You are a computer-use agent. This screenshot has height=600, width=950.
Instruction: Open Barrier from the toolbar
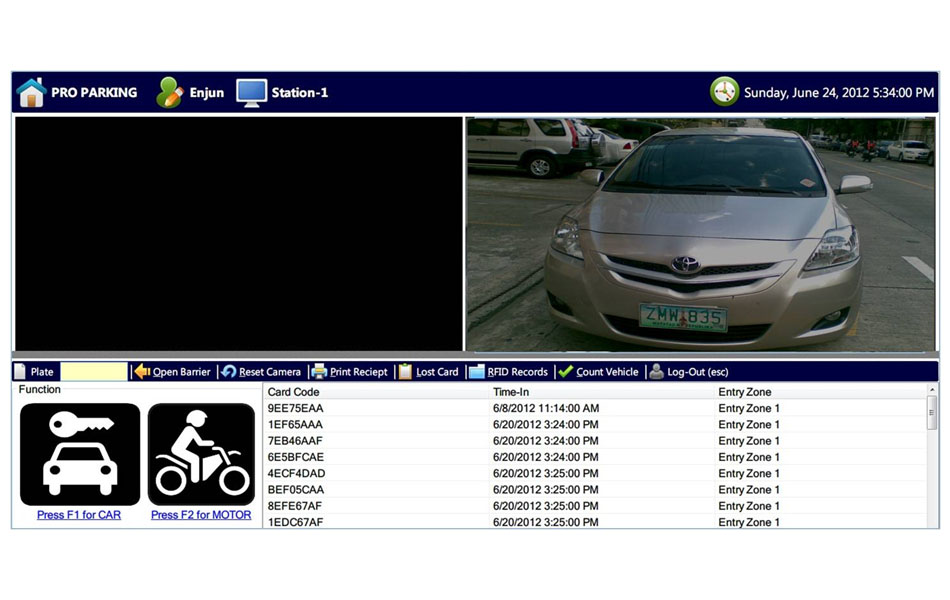point(173,372)
